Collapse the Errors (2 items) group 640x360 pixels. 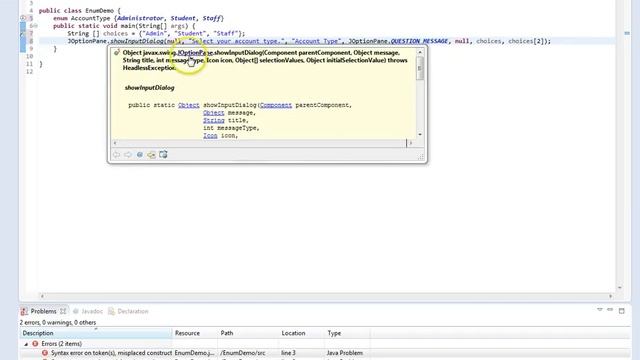(26, 344)
